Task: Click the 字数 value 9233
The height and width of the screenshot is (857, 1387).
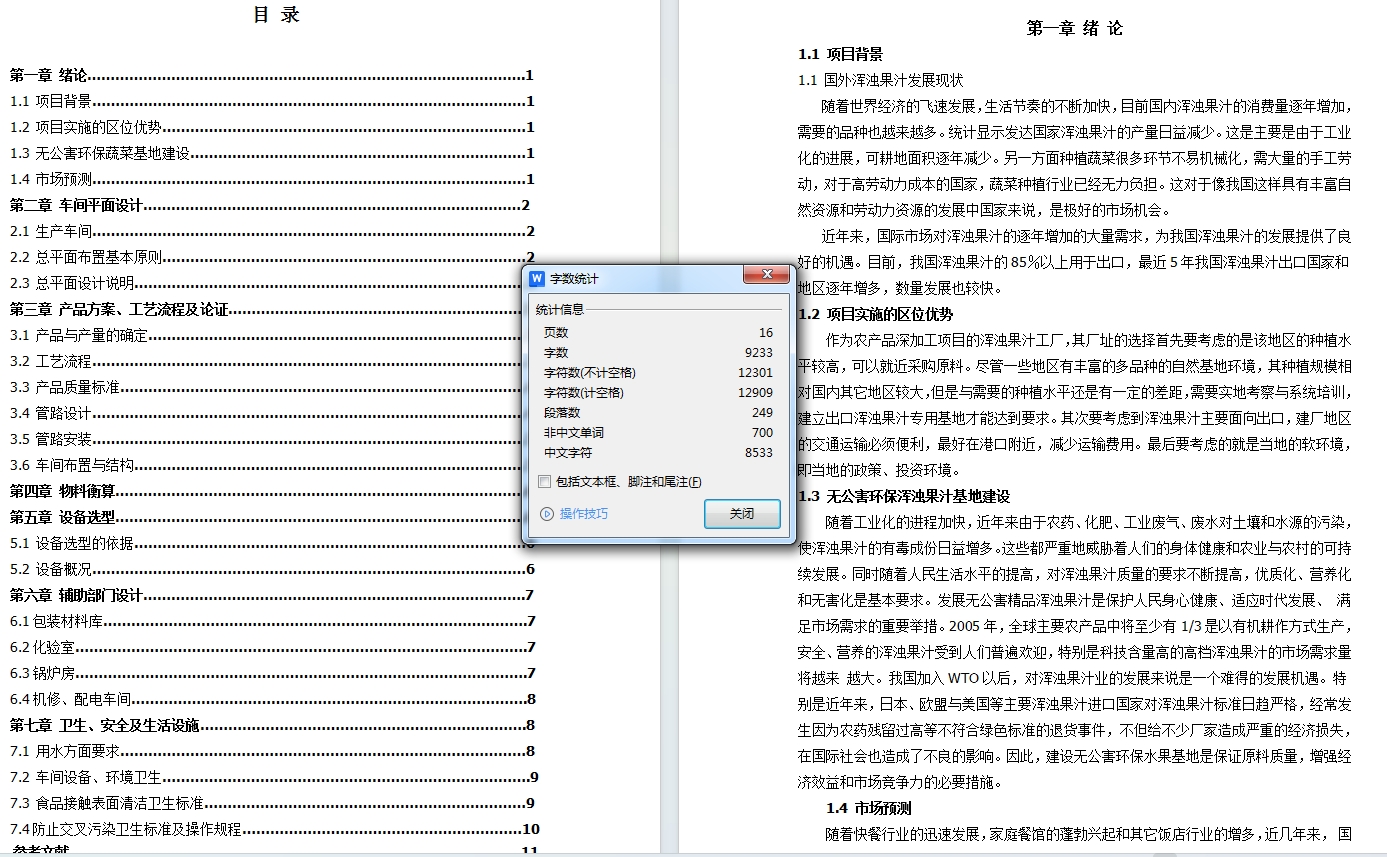Action: pyautogui.click(x=759, y=353)
